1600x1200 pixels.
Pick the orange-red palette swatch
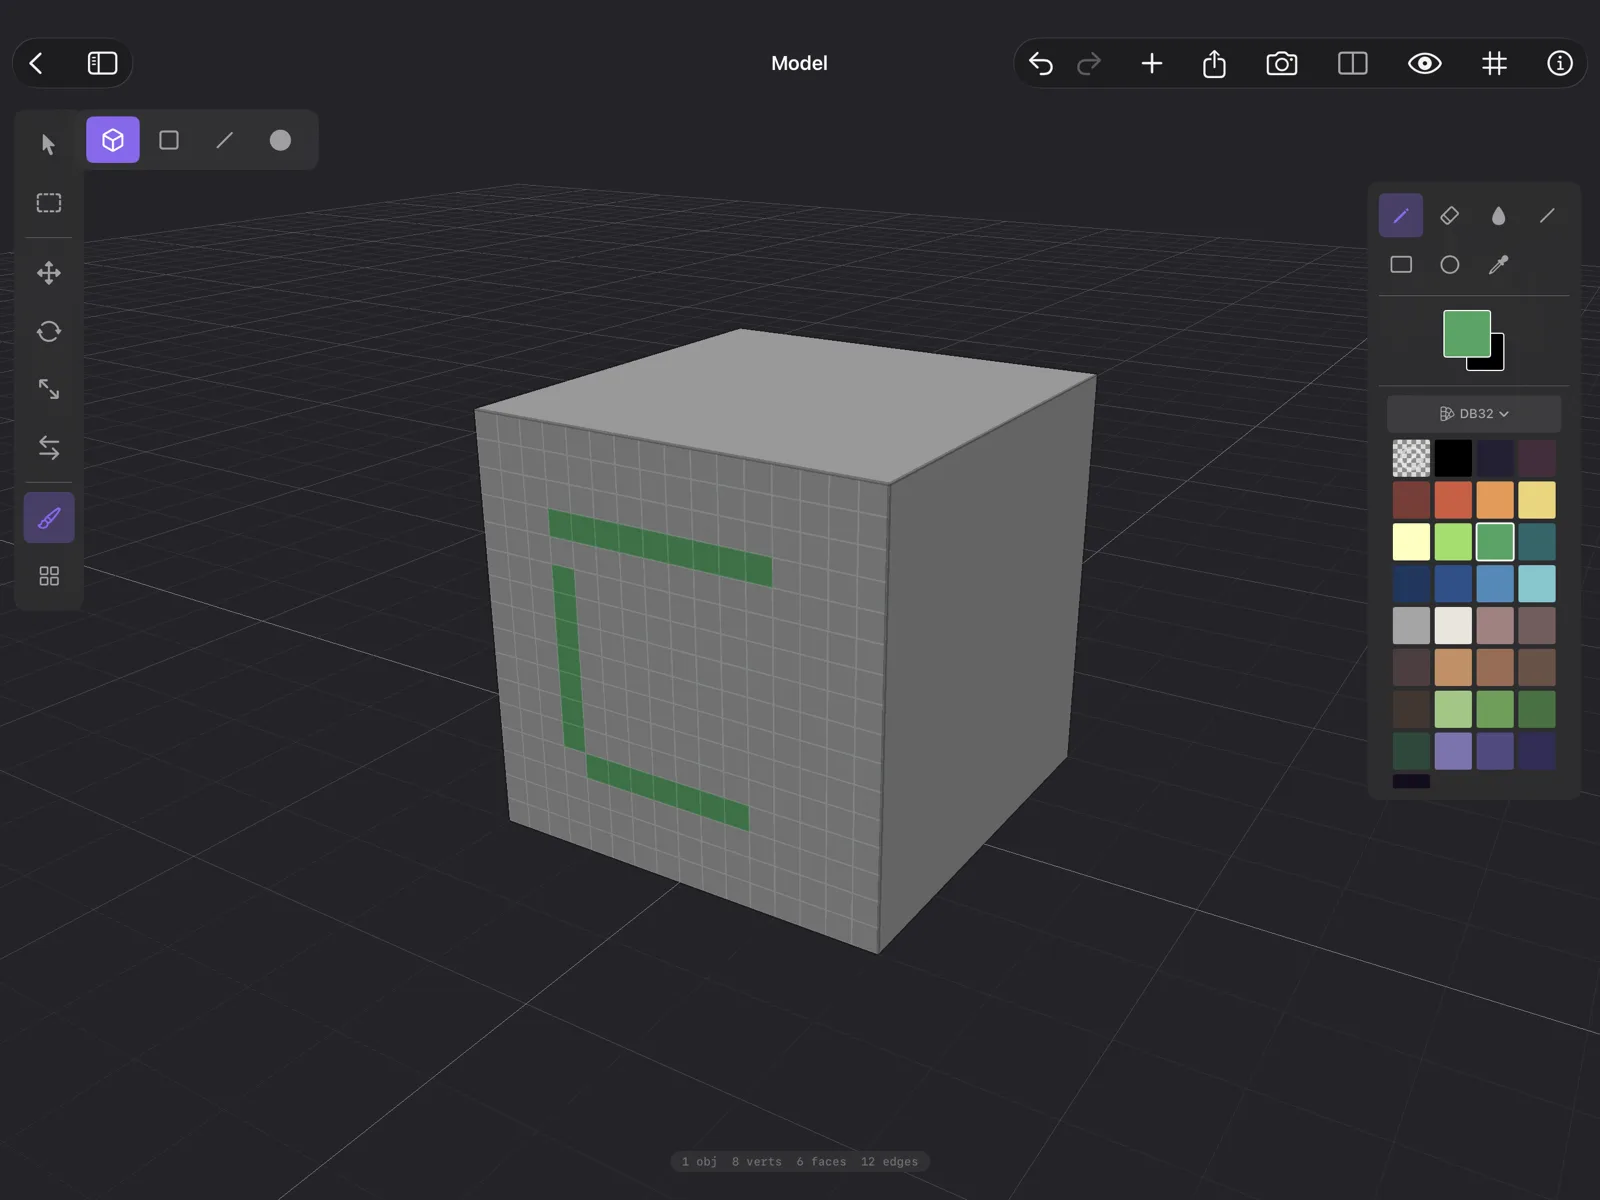click(1453, 500)
